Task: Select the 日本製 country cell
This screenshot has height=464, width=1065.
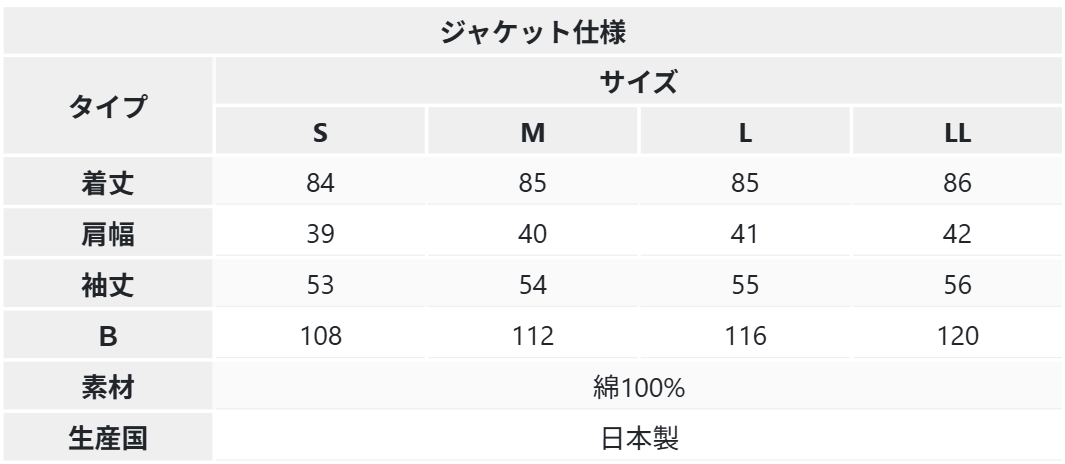Action: tap(639, 439)
